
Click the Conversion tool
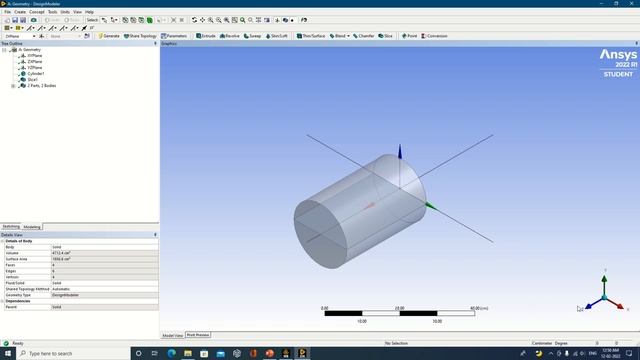[x=434, y=36]
